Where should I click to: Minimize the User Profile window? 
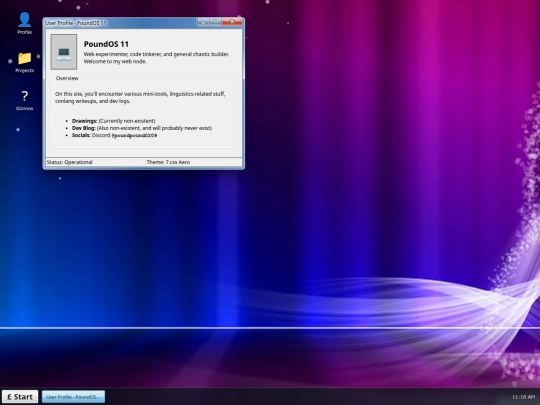[x=203, y=22]
